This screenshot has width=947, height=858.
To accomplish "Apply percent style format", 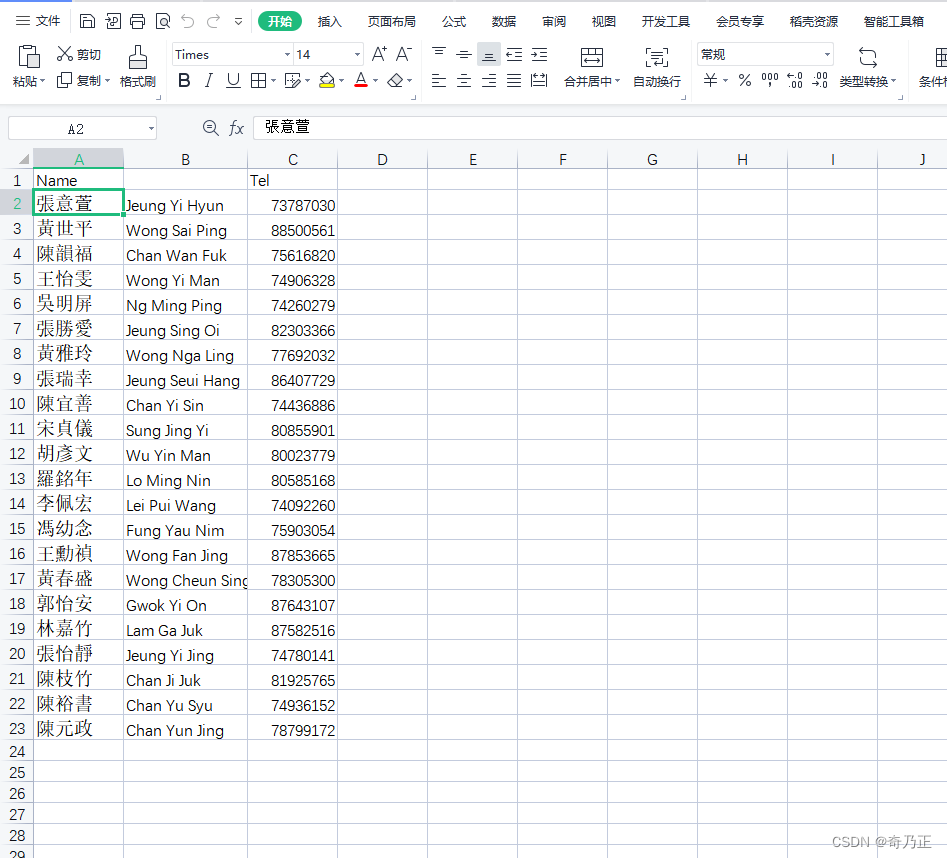I will pos(745,80).
